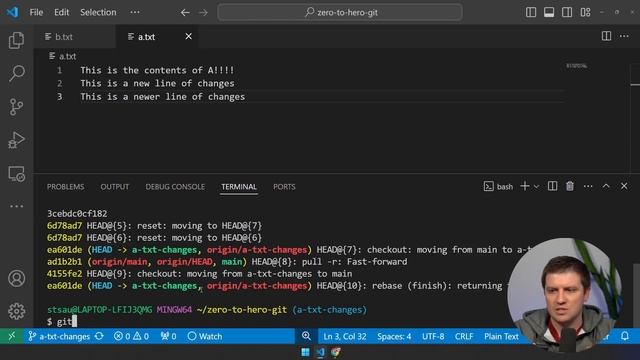Toggle panel layout icon in title bar
The height and width of the screenshot is (360, 640).
point(549,12)
